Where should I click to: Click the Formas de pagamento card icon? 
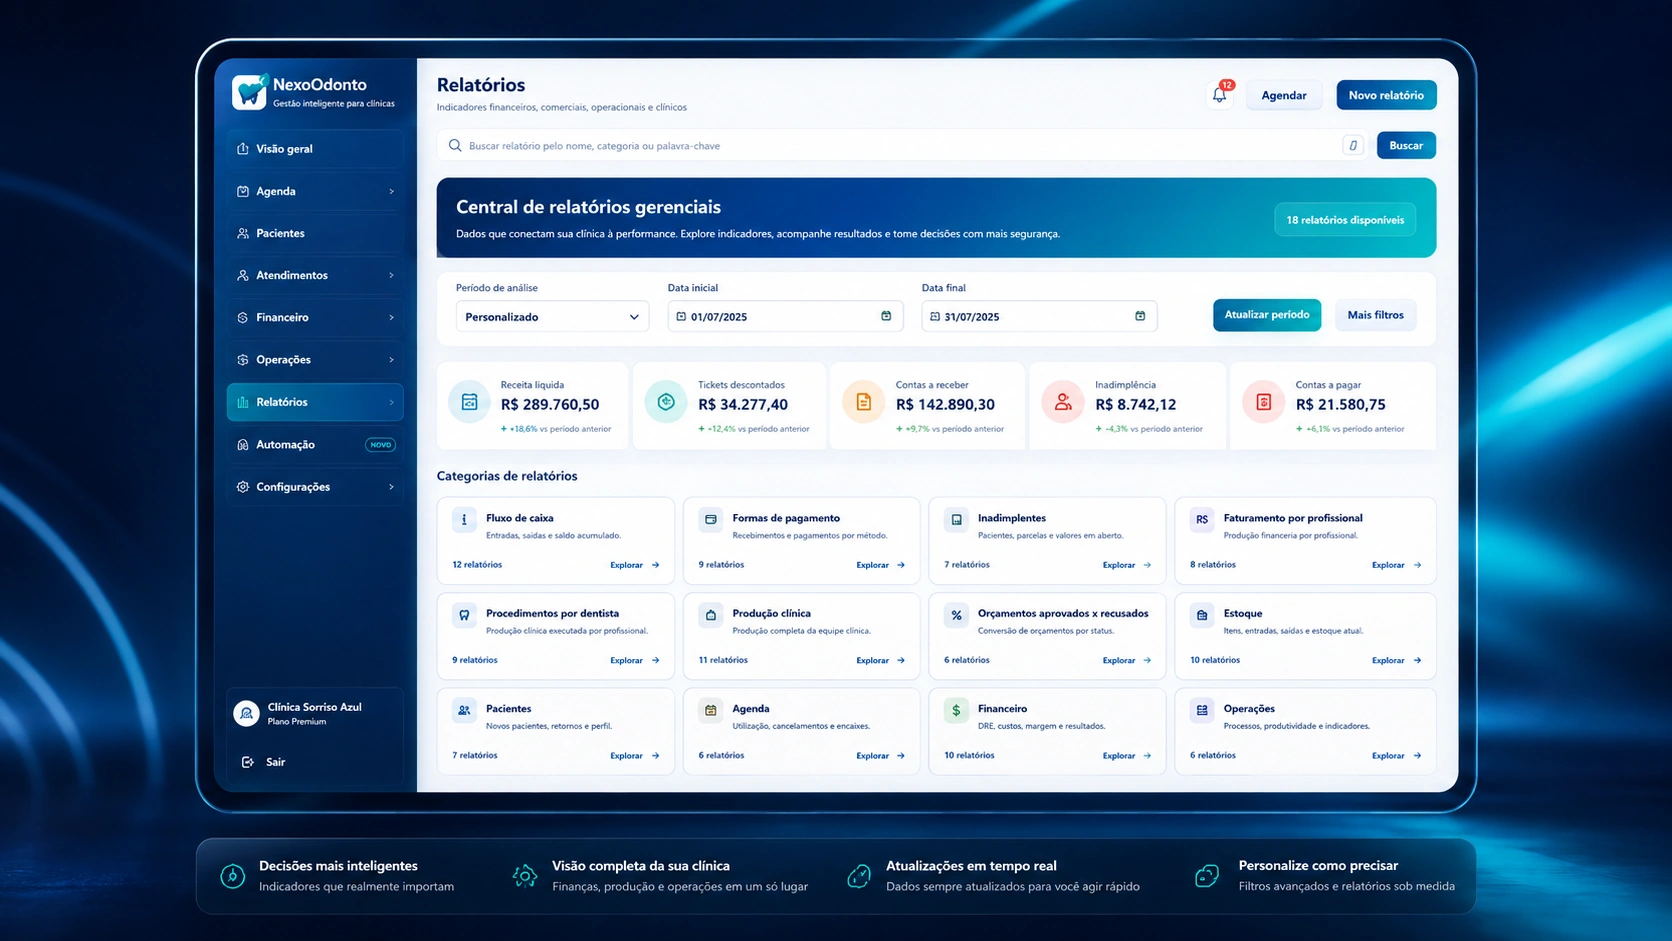[711, 520]
